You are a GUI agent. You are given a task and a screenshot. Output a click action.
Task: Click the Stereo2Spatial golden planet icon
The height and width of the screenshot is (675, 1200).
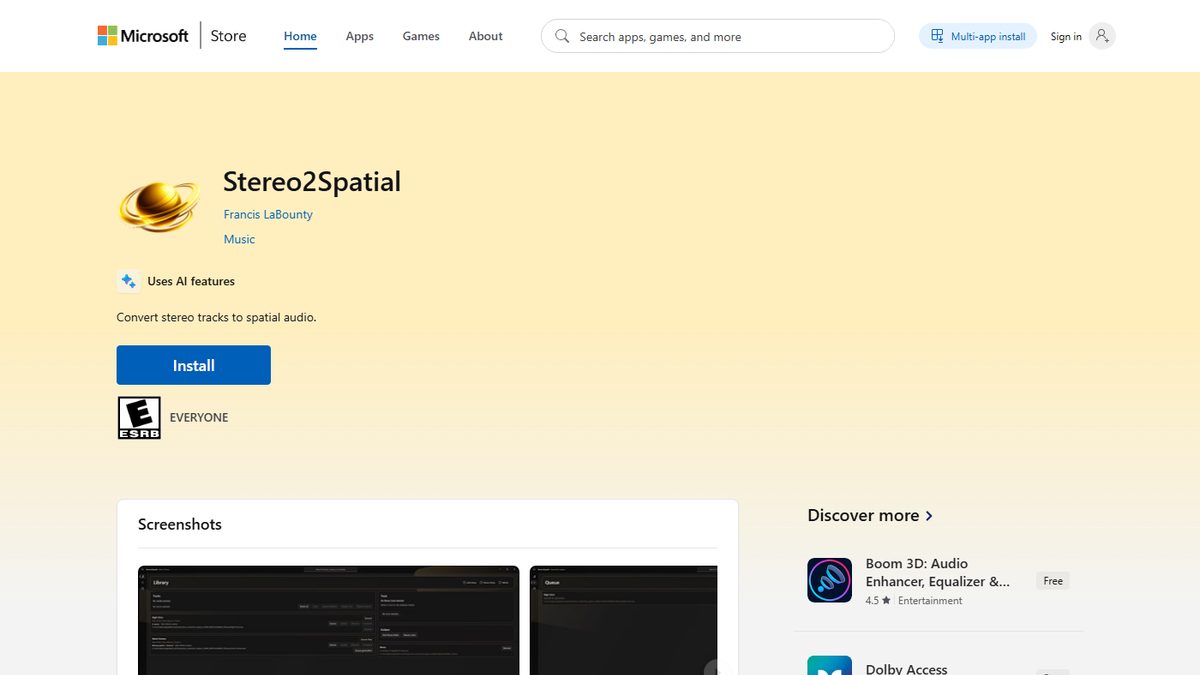coord(161,206)
